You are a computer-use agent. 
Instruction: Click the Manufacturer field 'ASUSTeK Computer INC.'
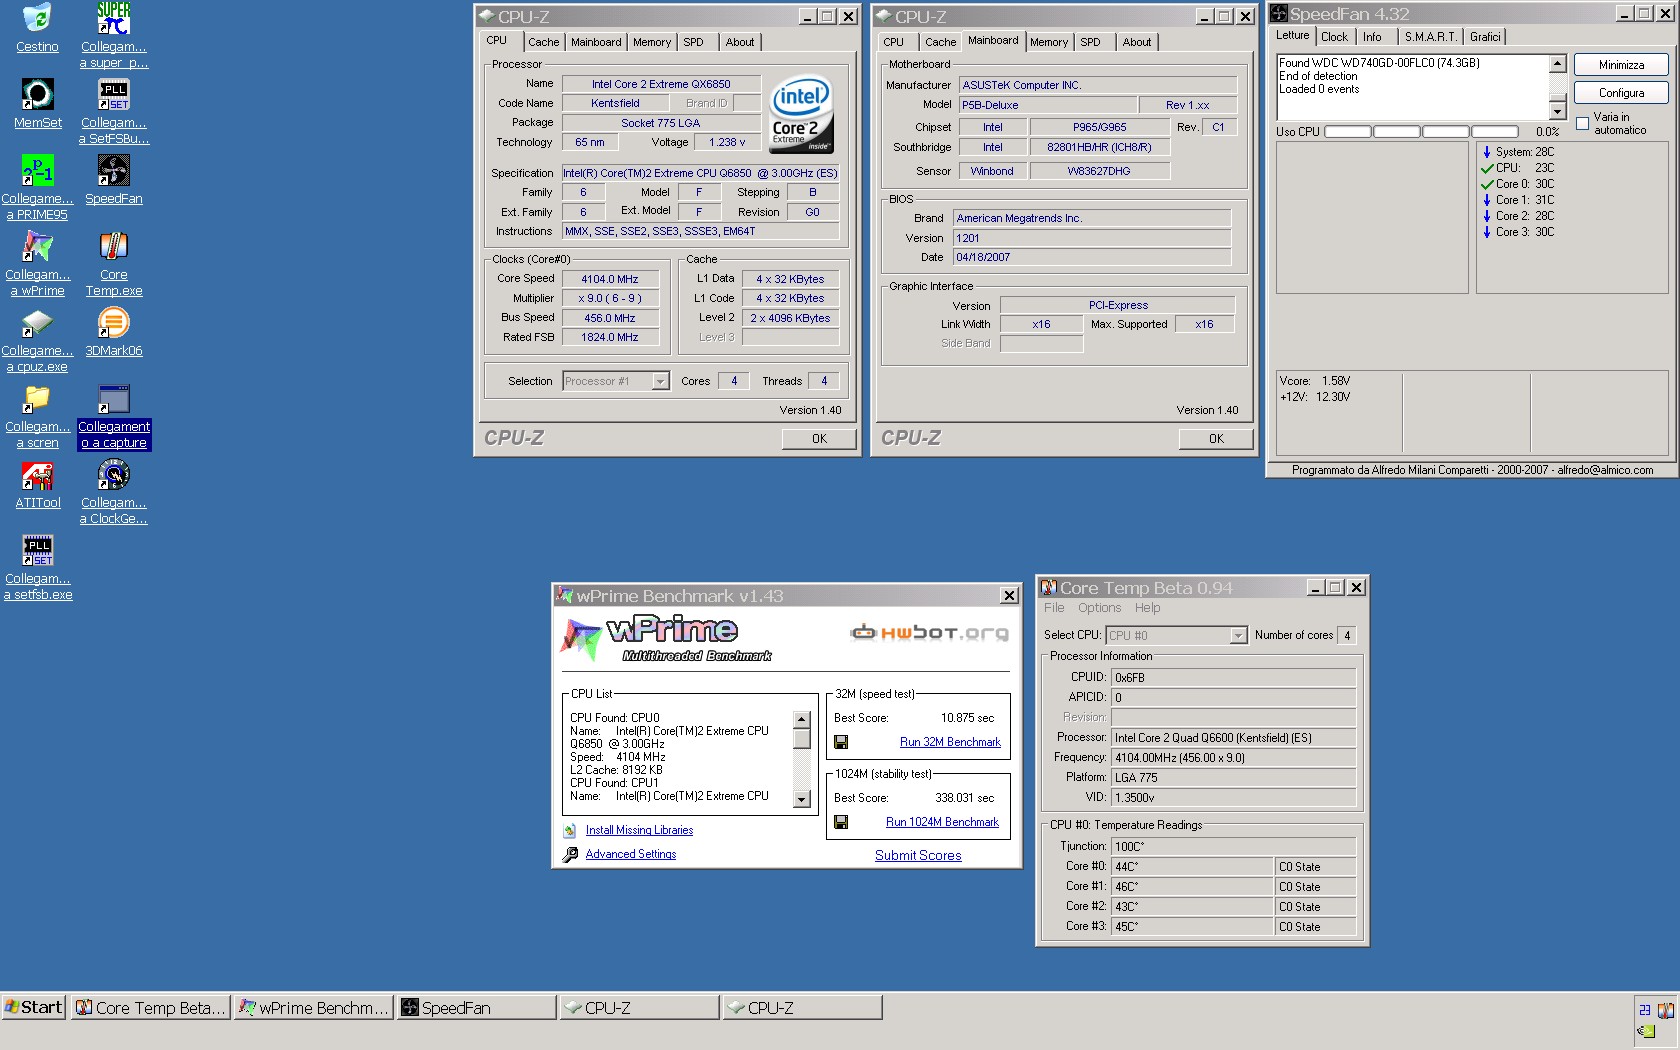1098,85
